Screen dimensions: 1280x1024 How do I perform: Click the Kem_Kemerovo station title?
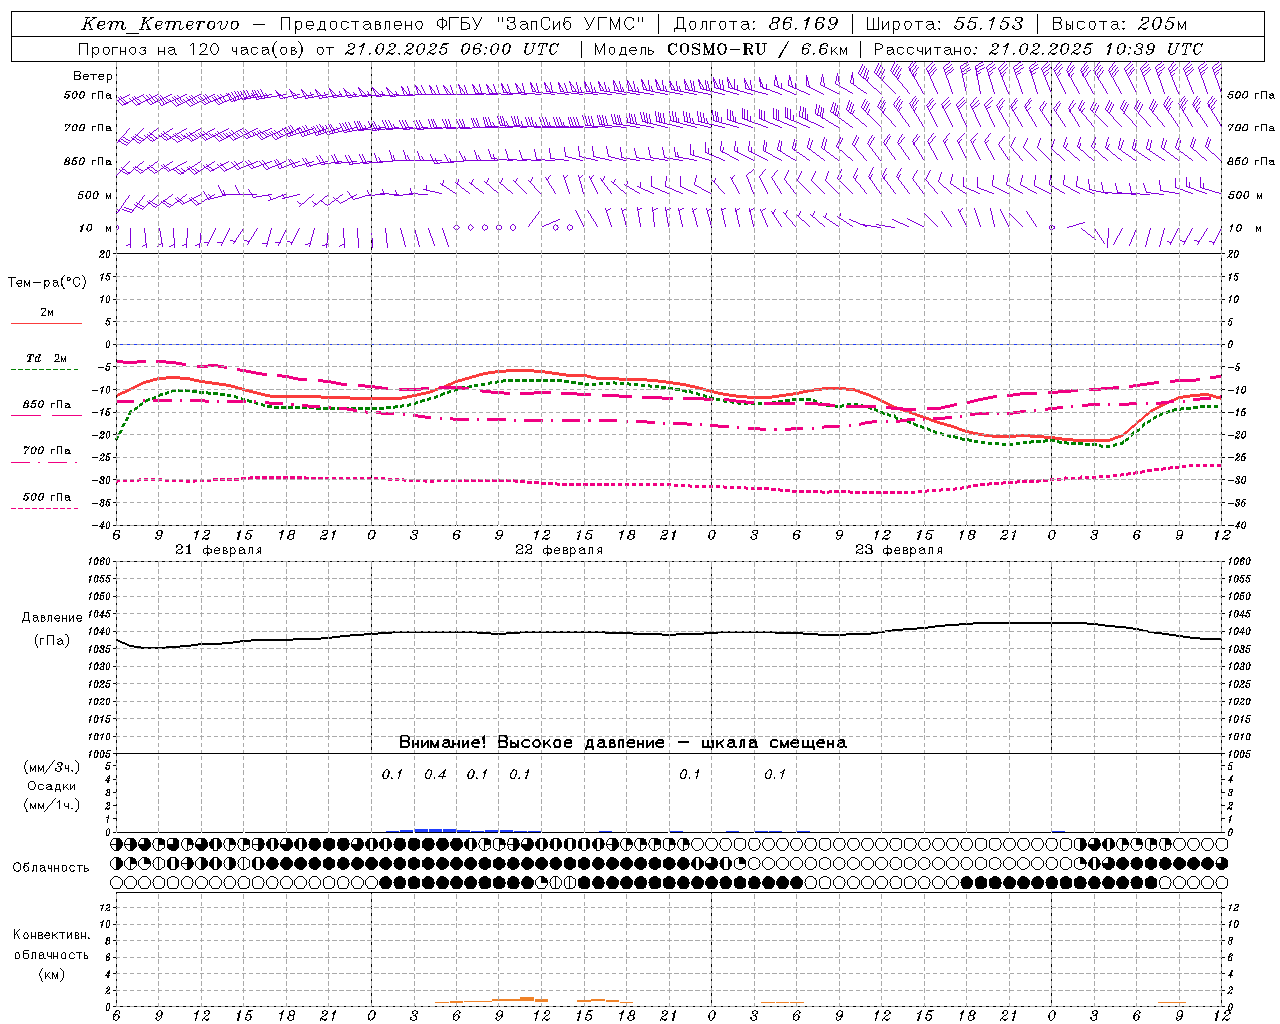tap(160, 24)
